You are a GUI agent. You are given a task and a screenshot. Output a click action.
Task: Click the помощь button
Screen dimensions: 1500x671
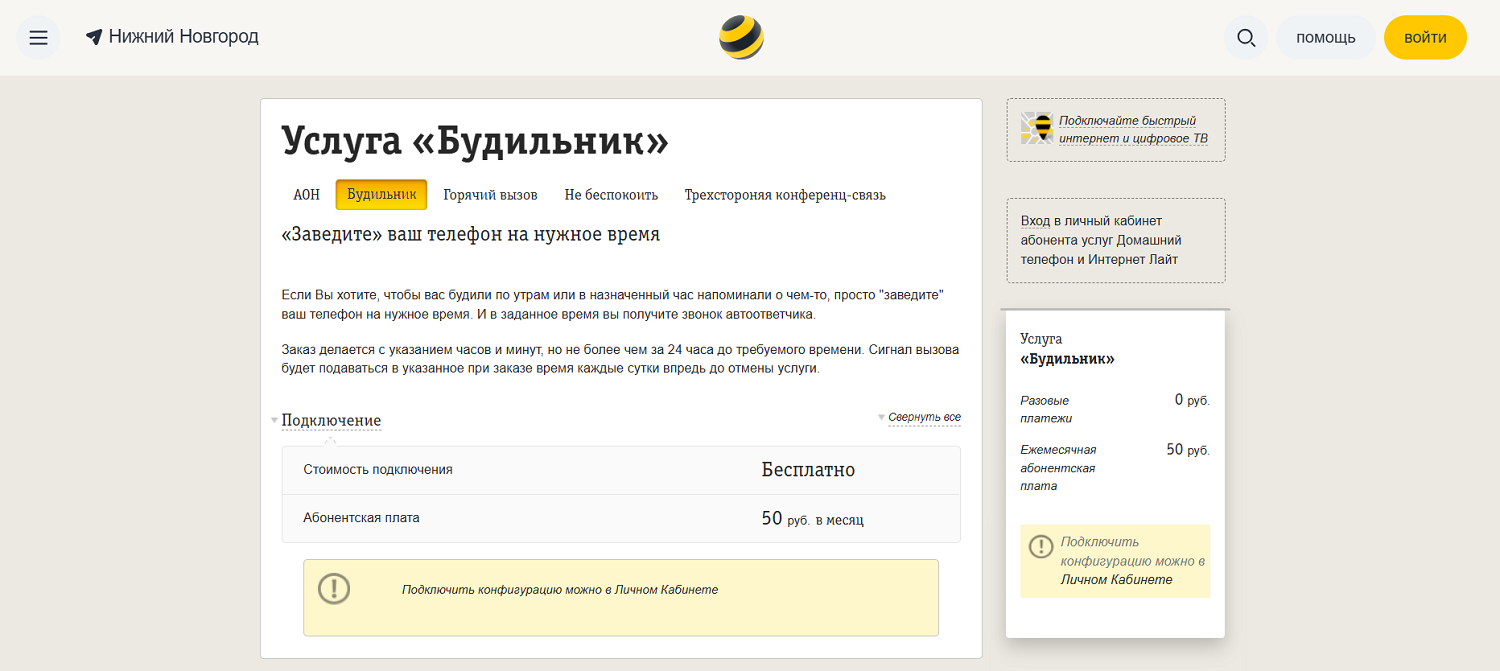1326,38
